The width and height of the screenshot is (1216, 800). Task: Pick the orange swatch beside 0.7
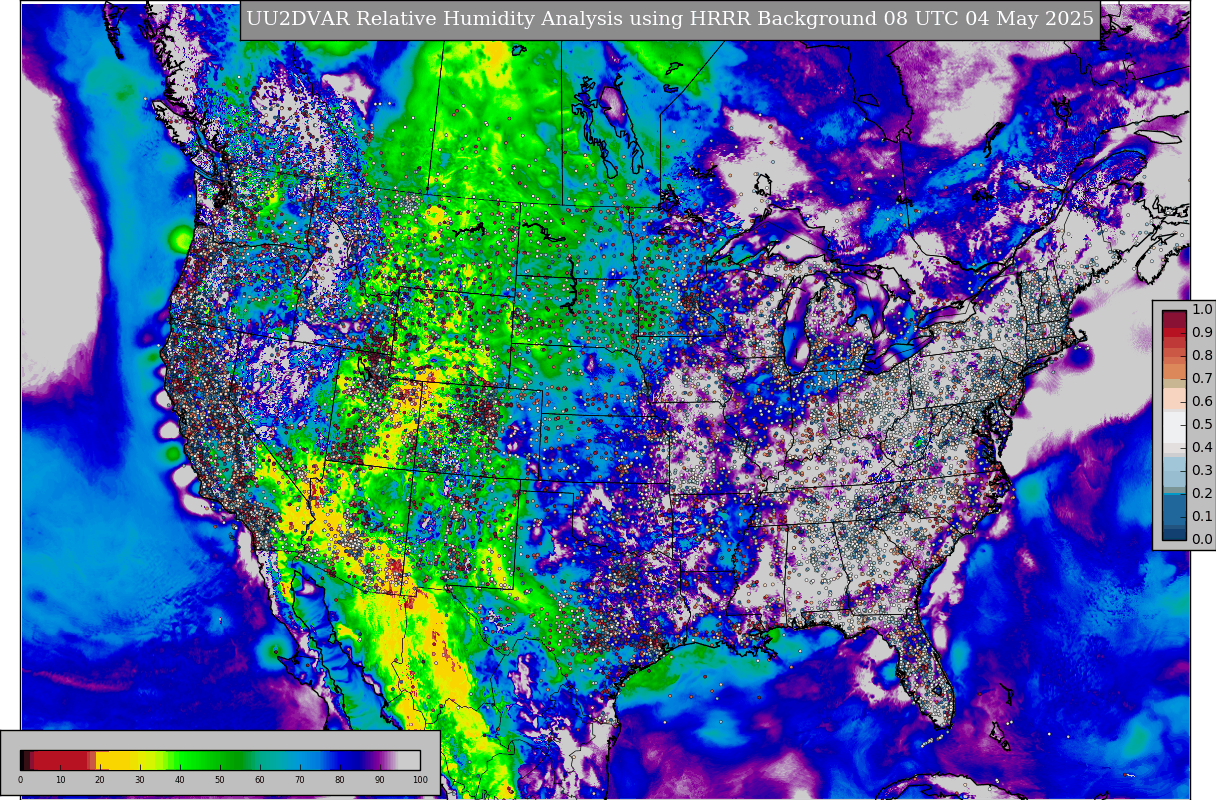[x=1174, y=370]
